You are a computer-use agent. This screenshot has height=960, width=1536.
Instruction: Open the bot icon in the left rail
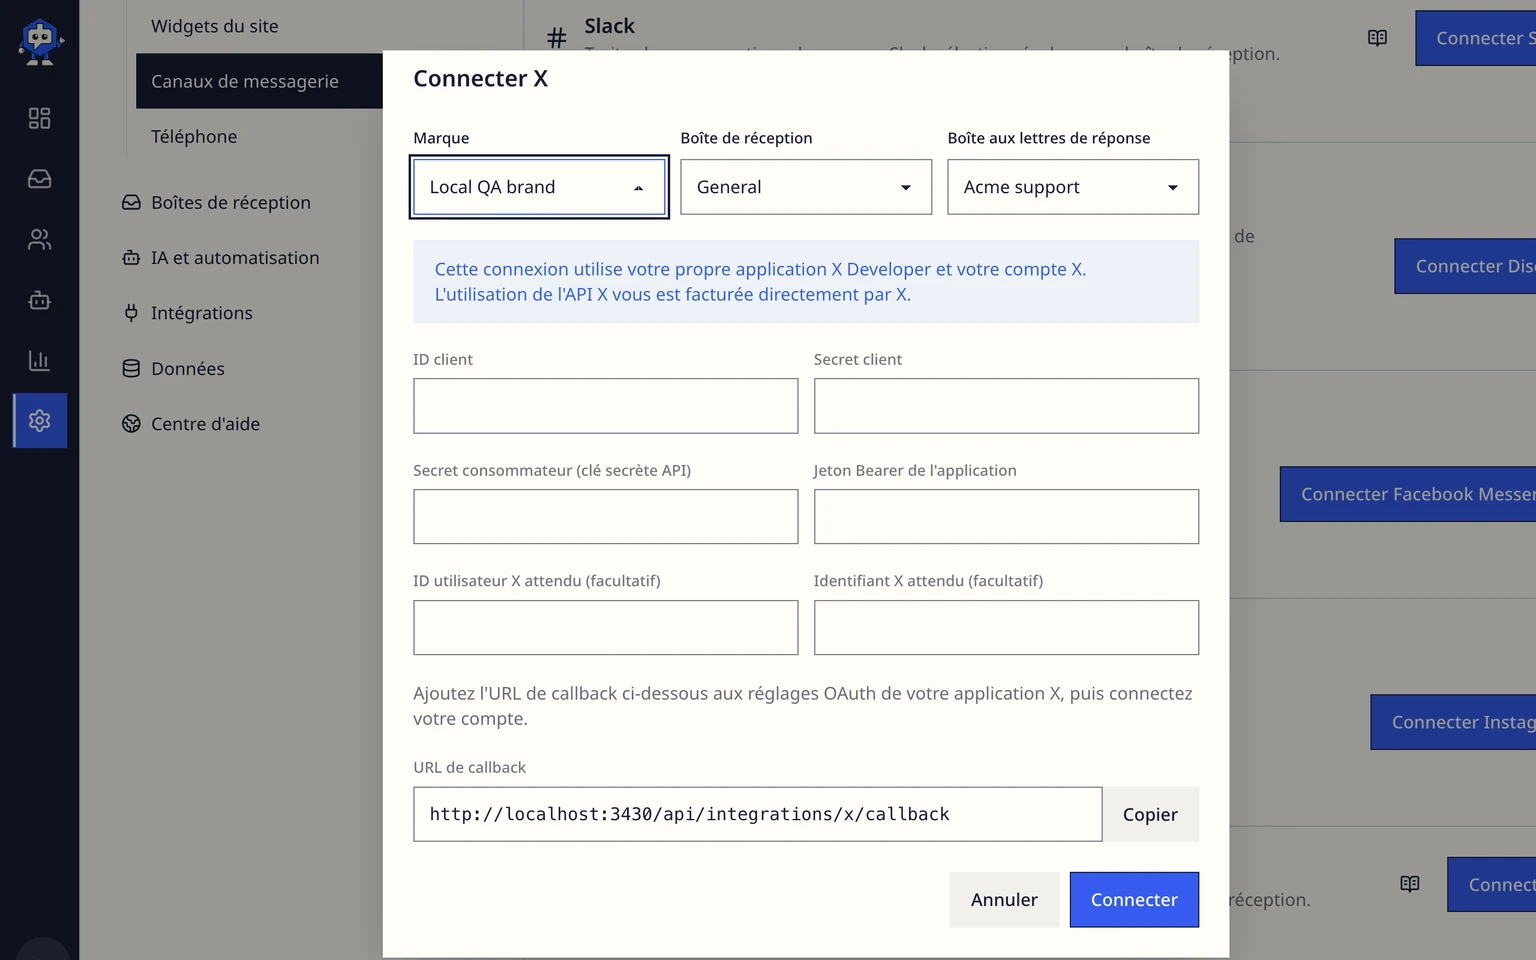coord(40,300)
